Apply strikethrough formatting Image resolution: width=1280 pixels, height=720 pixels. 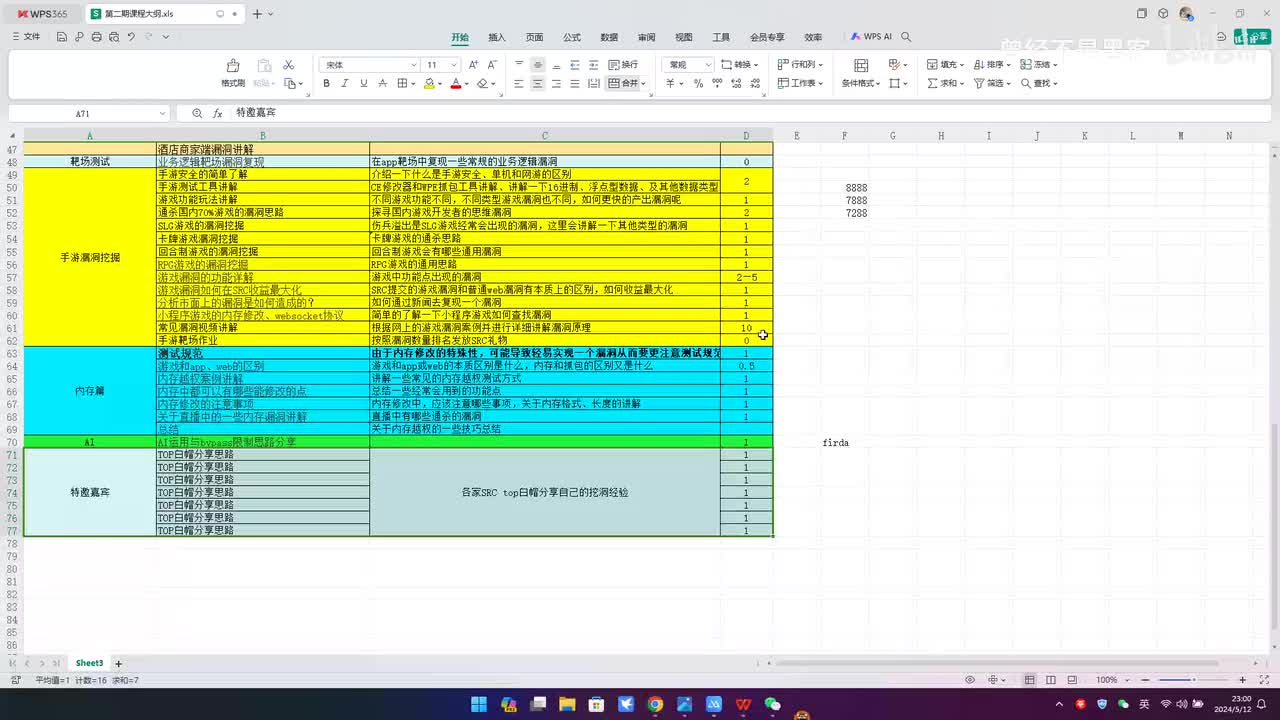[382, 83]
